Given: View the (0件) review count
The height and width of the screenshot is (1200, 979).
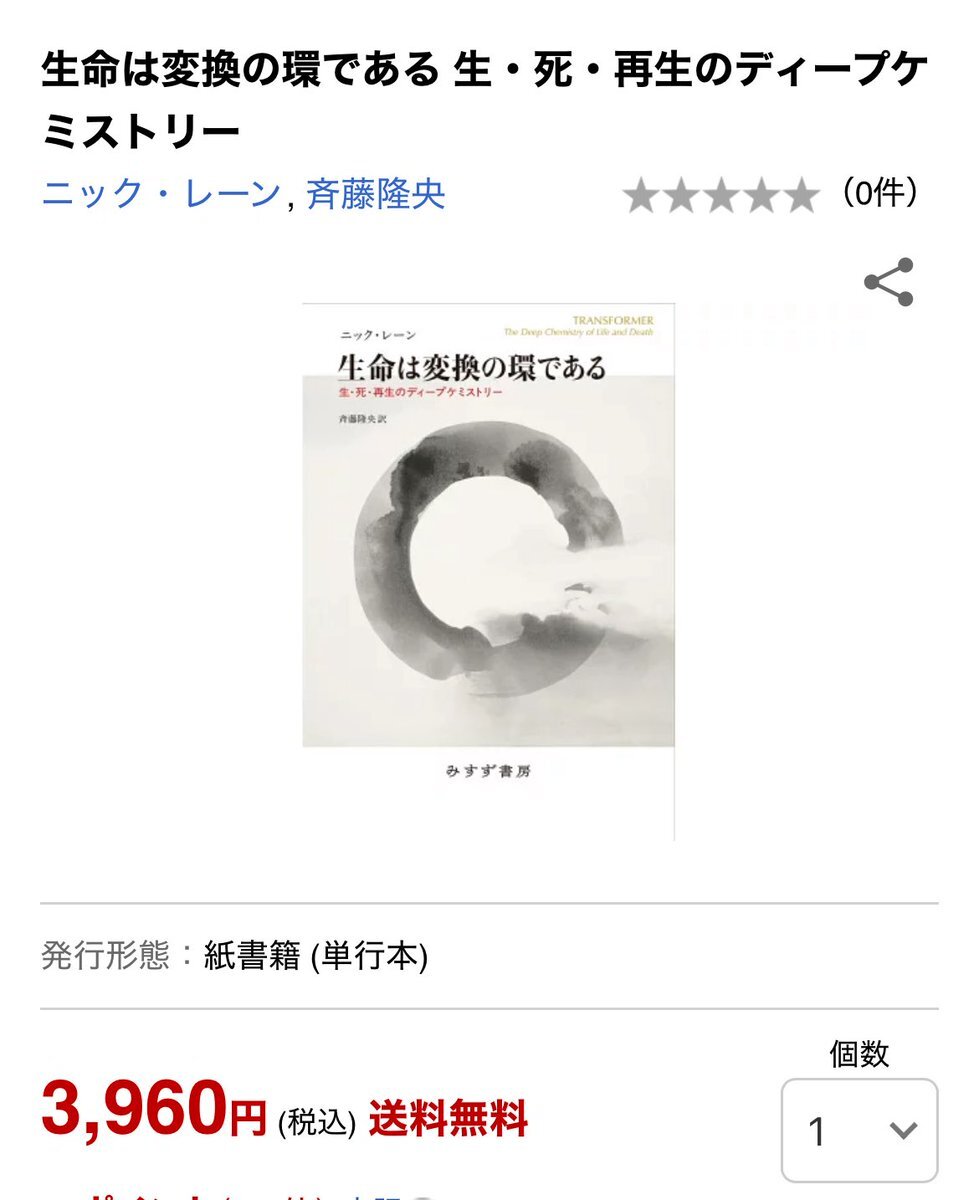Looking at the screenshot, I should coord(879,192).
